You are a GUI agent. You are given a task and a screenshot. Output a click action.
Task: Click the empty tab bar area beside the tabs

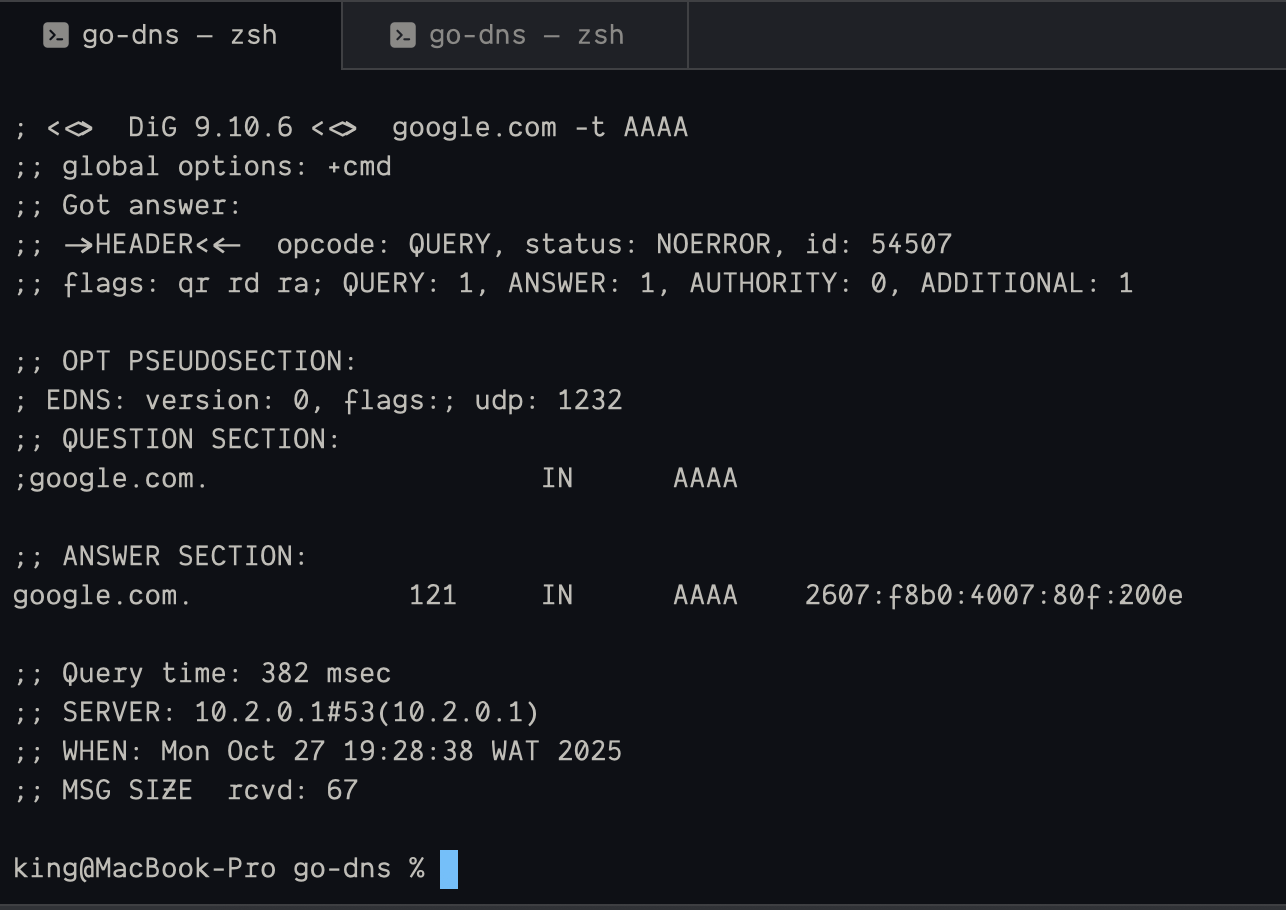[x=985, y=36]
